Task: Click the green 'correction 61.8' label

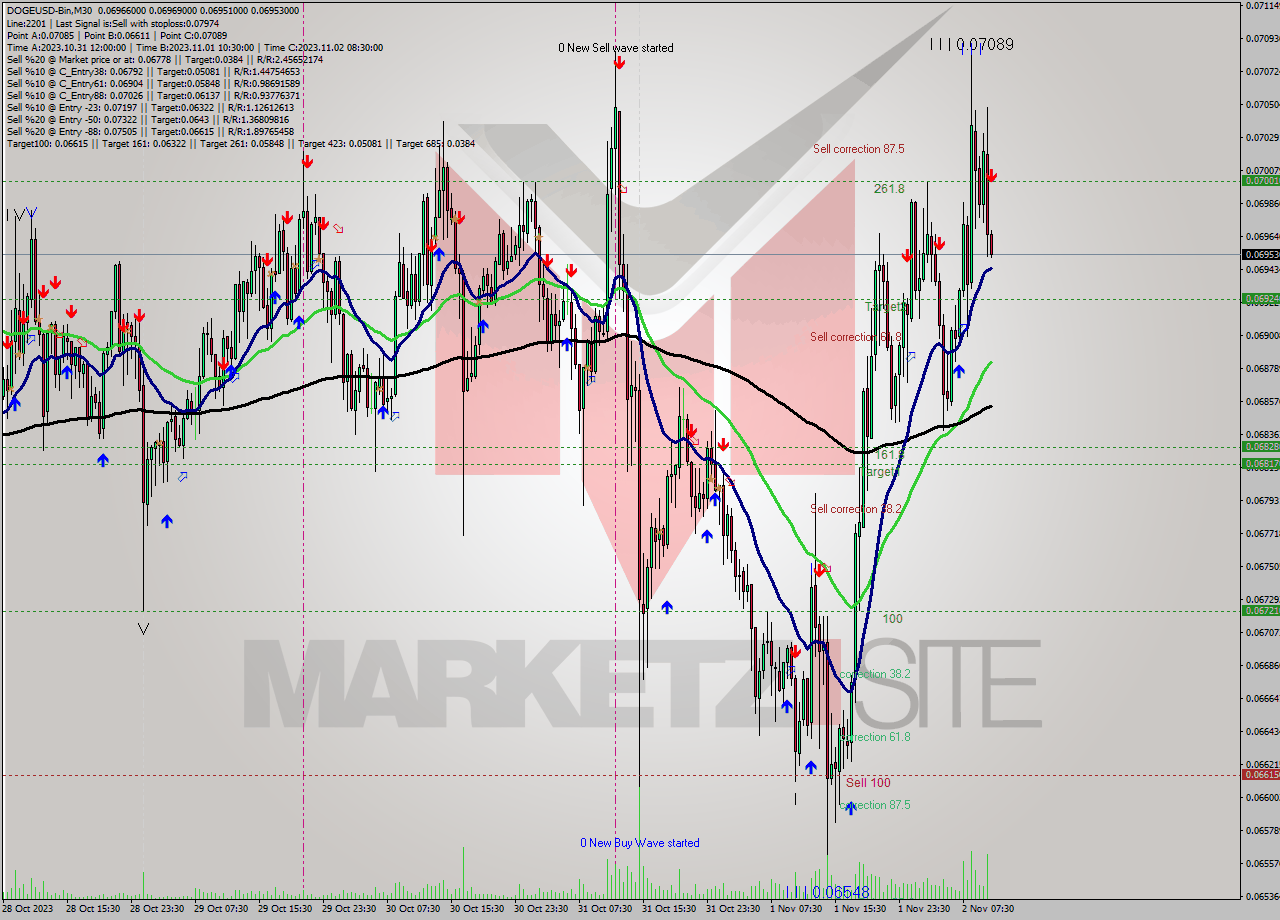Action: click(x=875, y=737)
